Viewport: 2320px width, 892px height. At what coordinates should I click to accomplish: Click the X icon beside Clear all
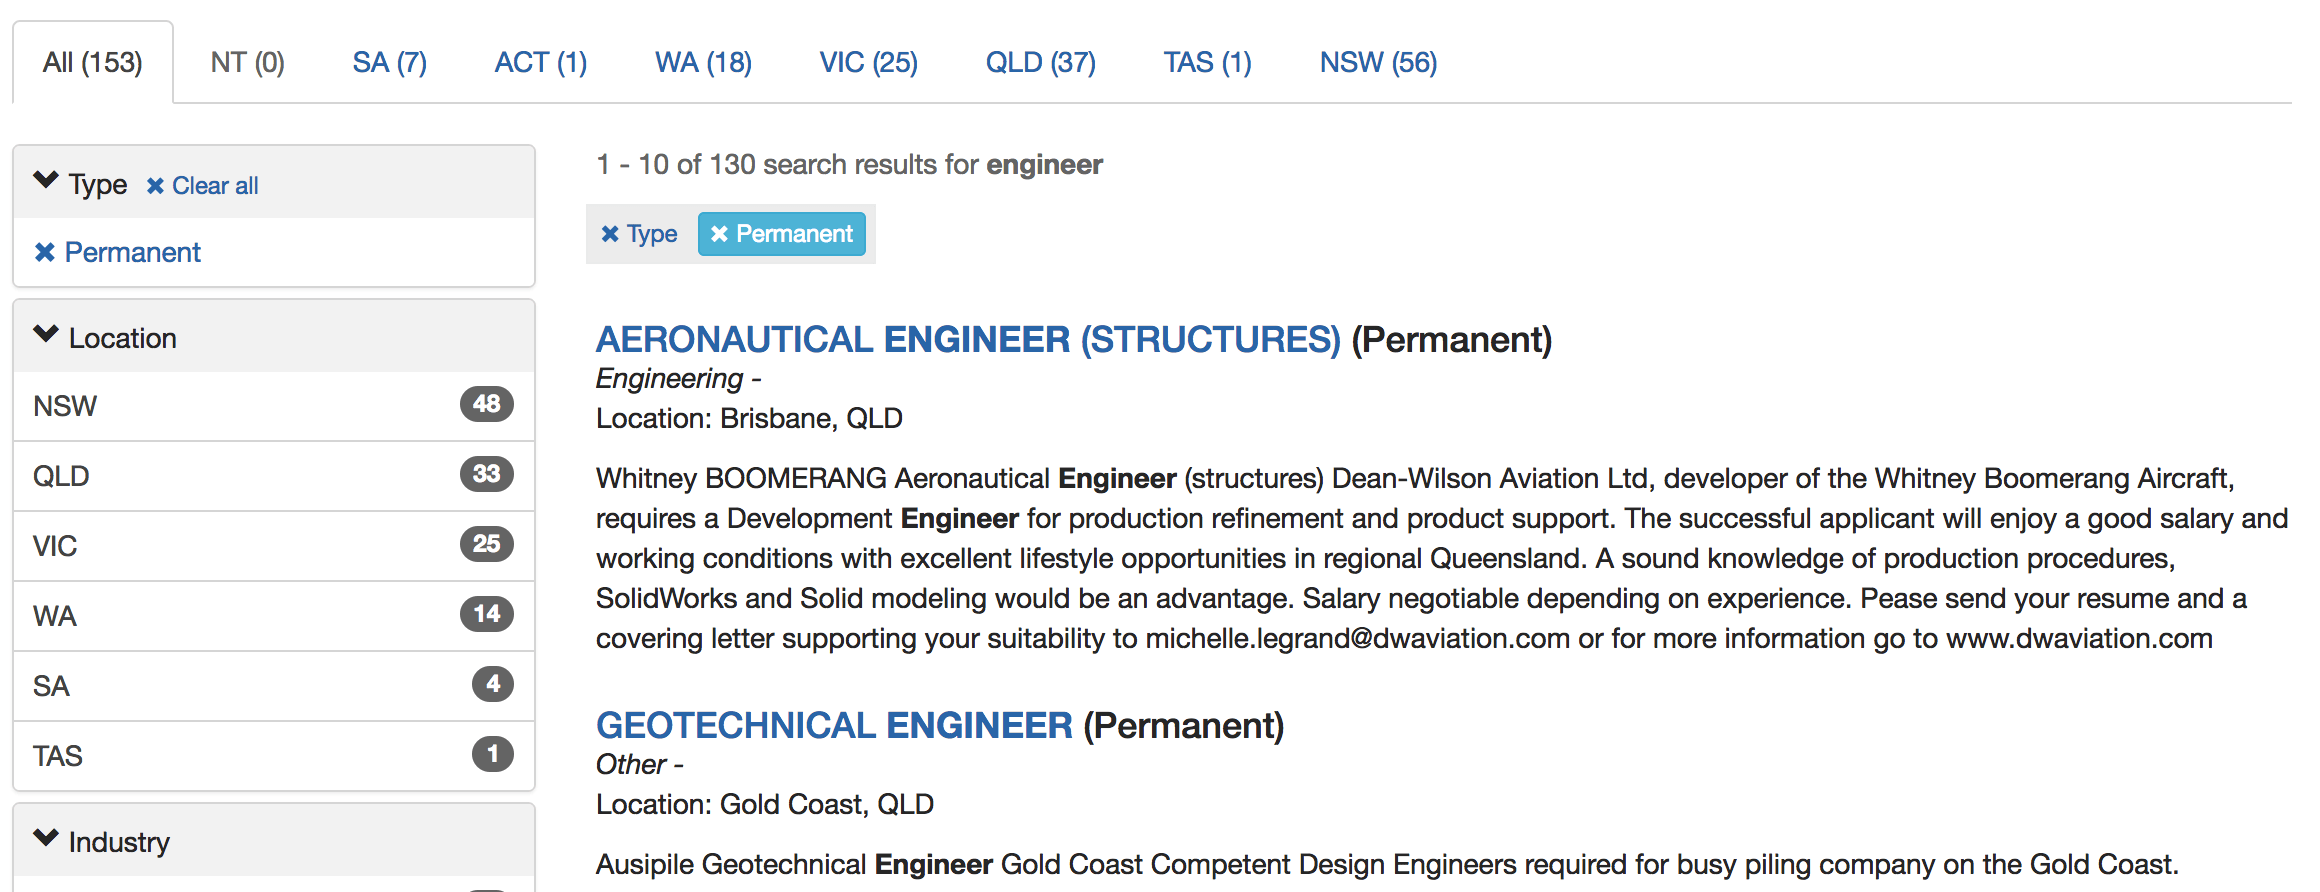pos(155,186)
